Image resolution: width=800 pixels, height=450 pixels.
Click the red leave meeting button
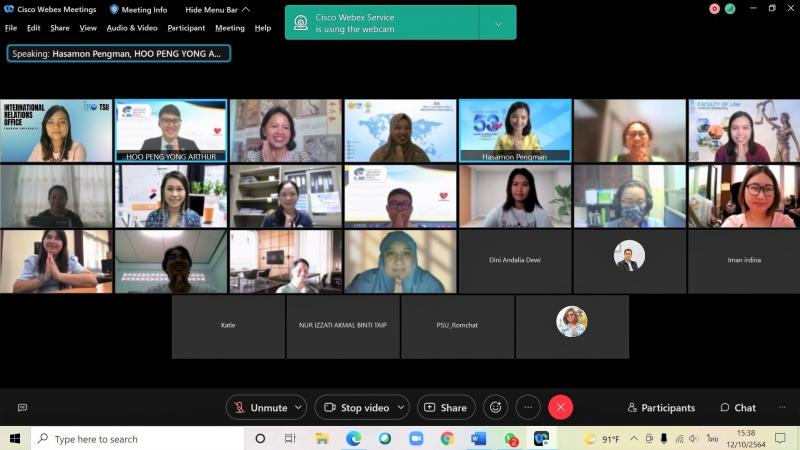tap(560, 407)
